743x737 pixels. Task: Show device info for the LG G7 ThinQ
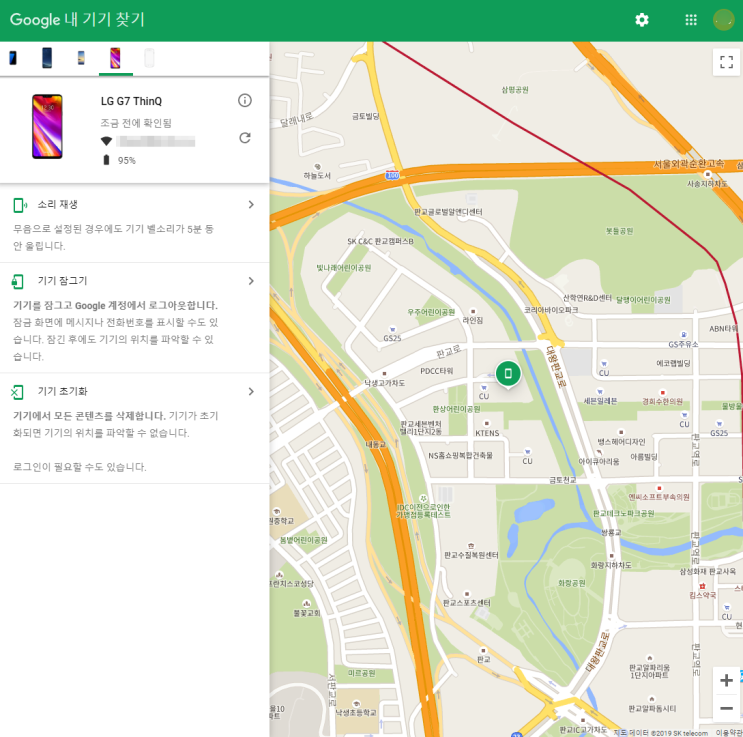(x=245, y=100)
